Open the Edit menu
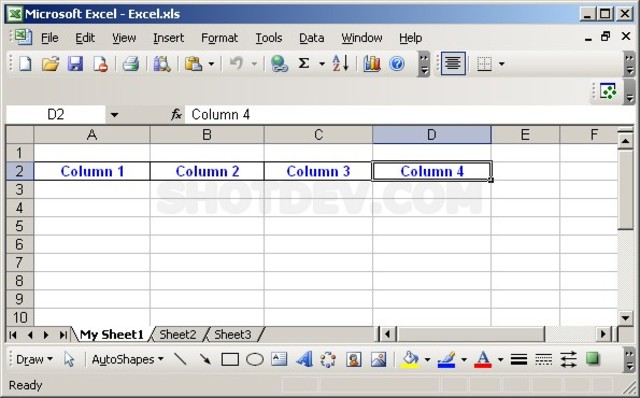Viewport: 640px width, 398px height. point(85,38)
